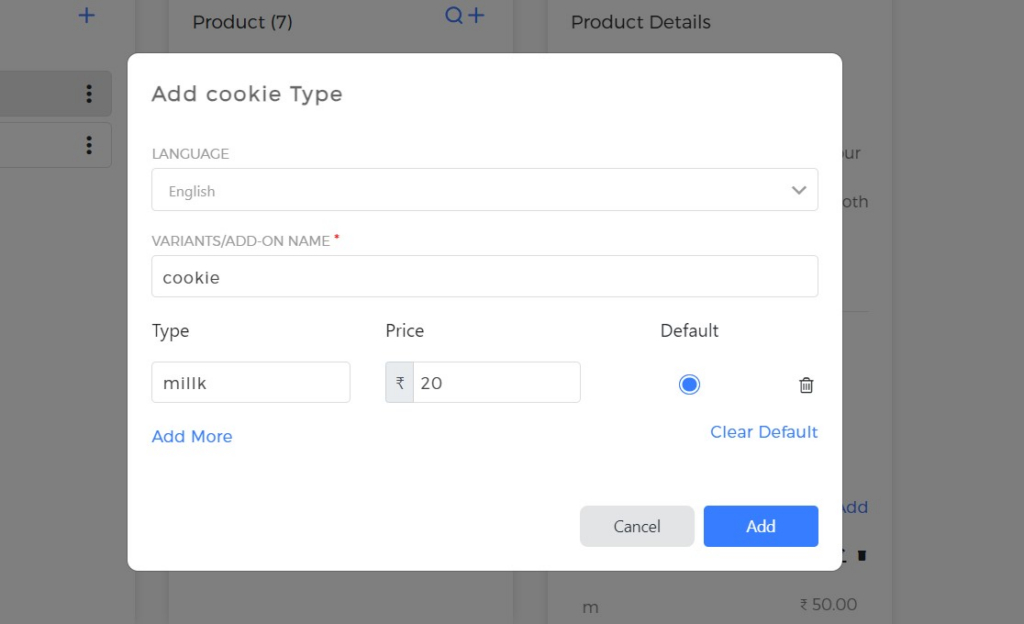Click the plus icon in the top-left corner
The image size is (1024, 624).
coord(86,15)
